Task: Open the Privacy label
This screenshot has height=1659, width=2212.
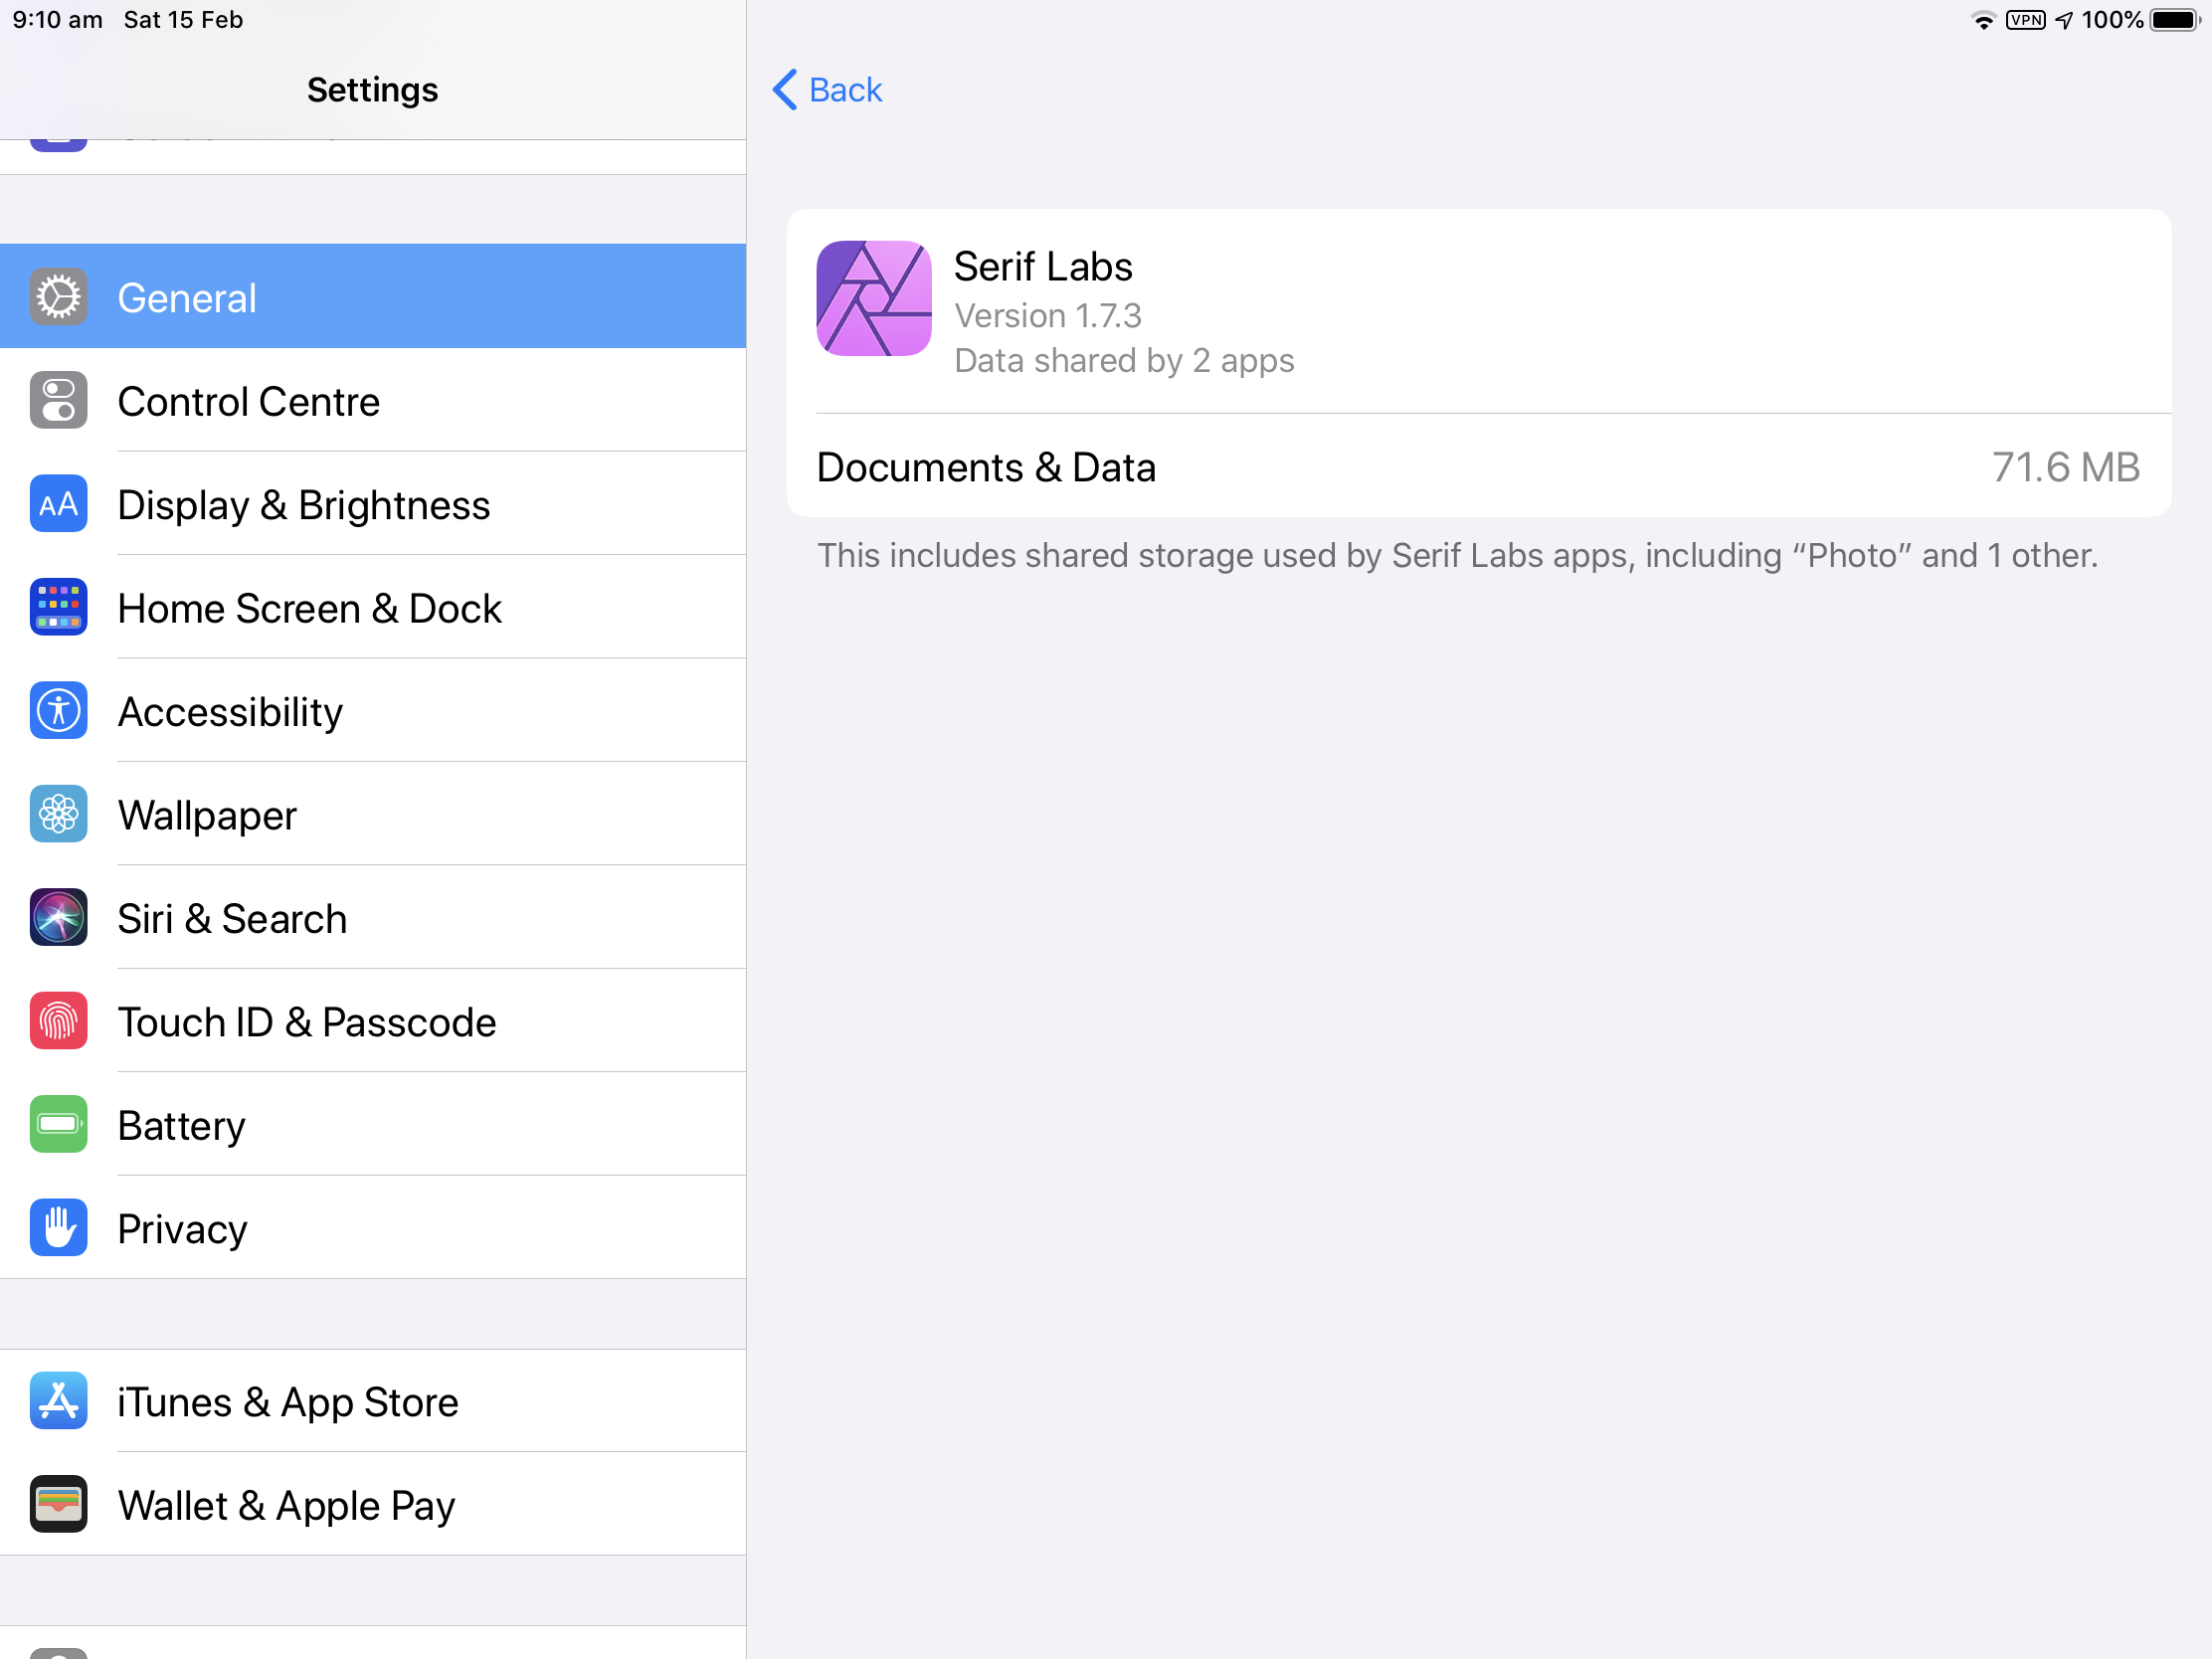Action: pyautogui.click(x=182, y=1229)
